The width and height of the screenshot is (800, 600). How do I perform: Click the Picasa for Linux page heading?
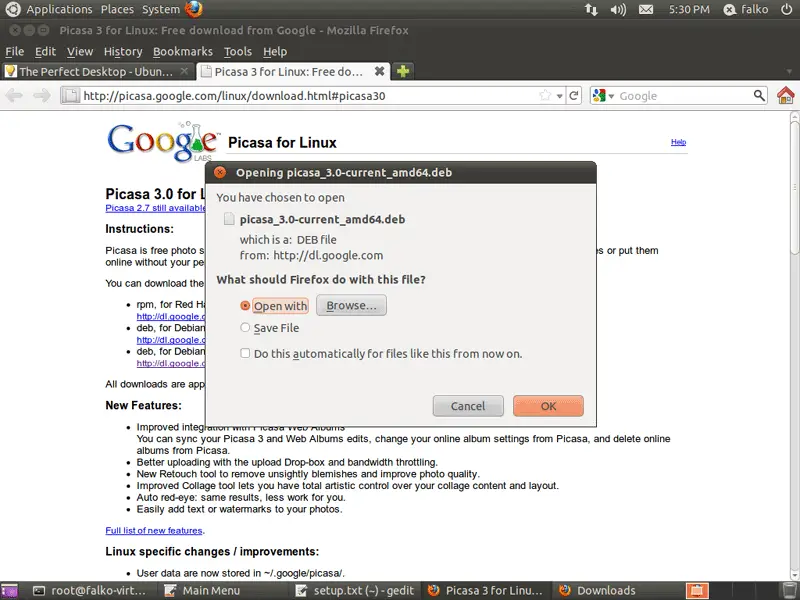pyautogui.click(x=282, y=142)
